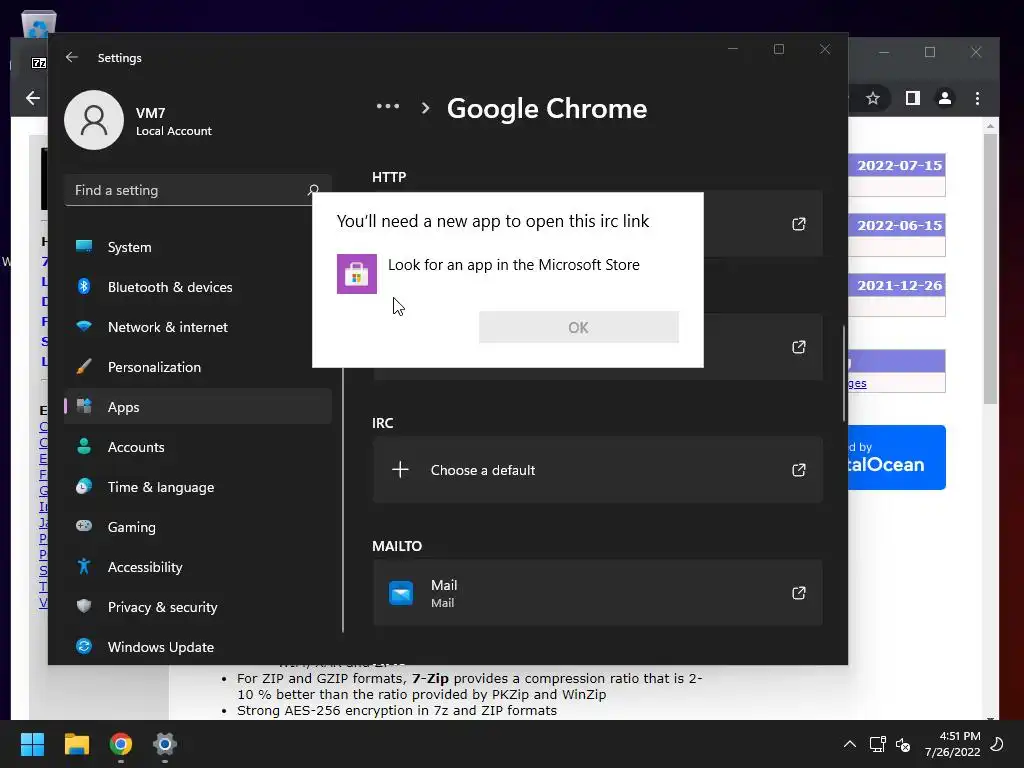Screen dimensions: 1024x768
Task: Open Accessibility settings
Action: click(x=198, y=566)
